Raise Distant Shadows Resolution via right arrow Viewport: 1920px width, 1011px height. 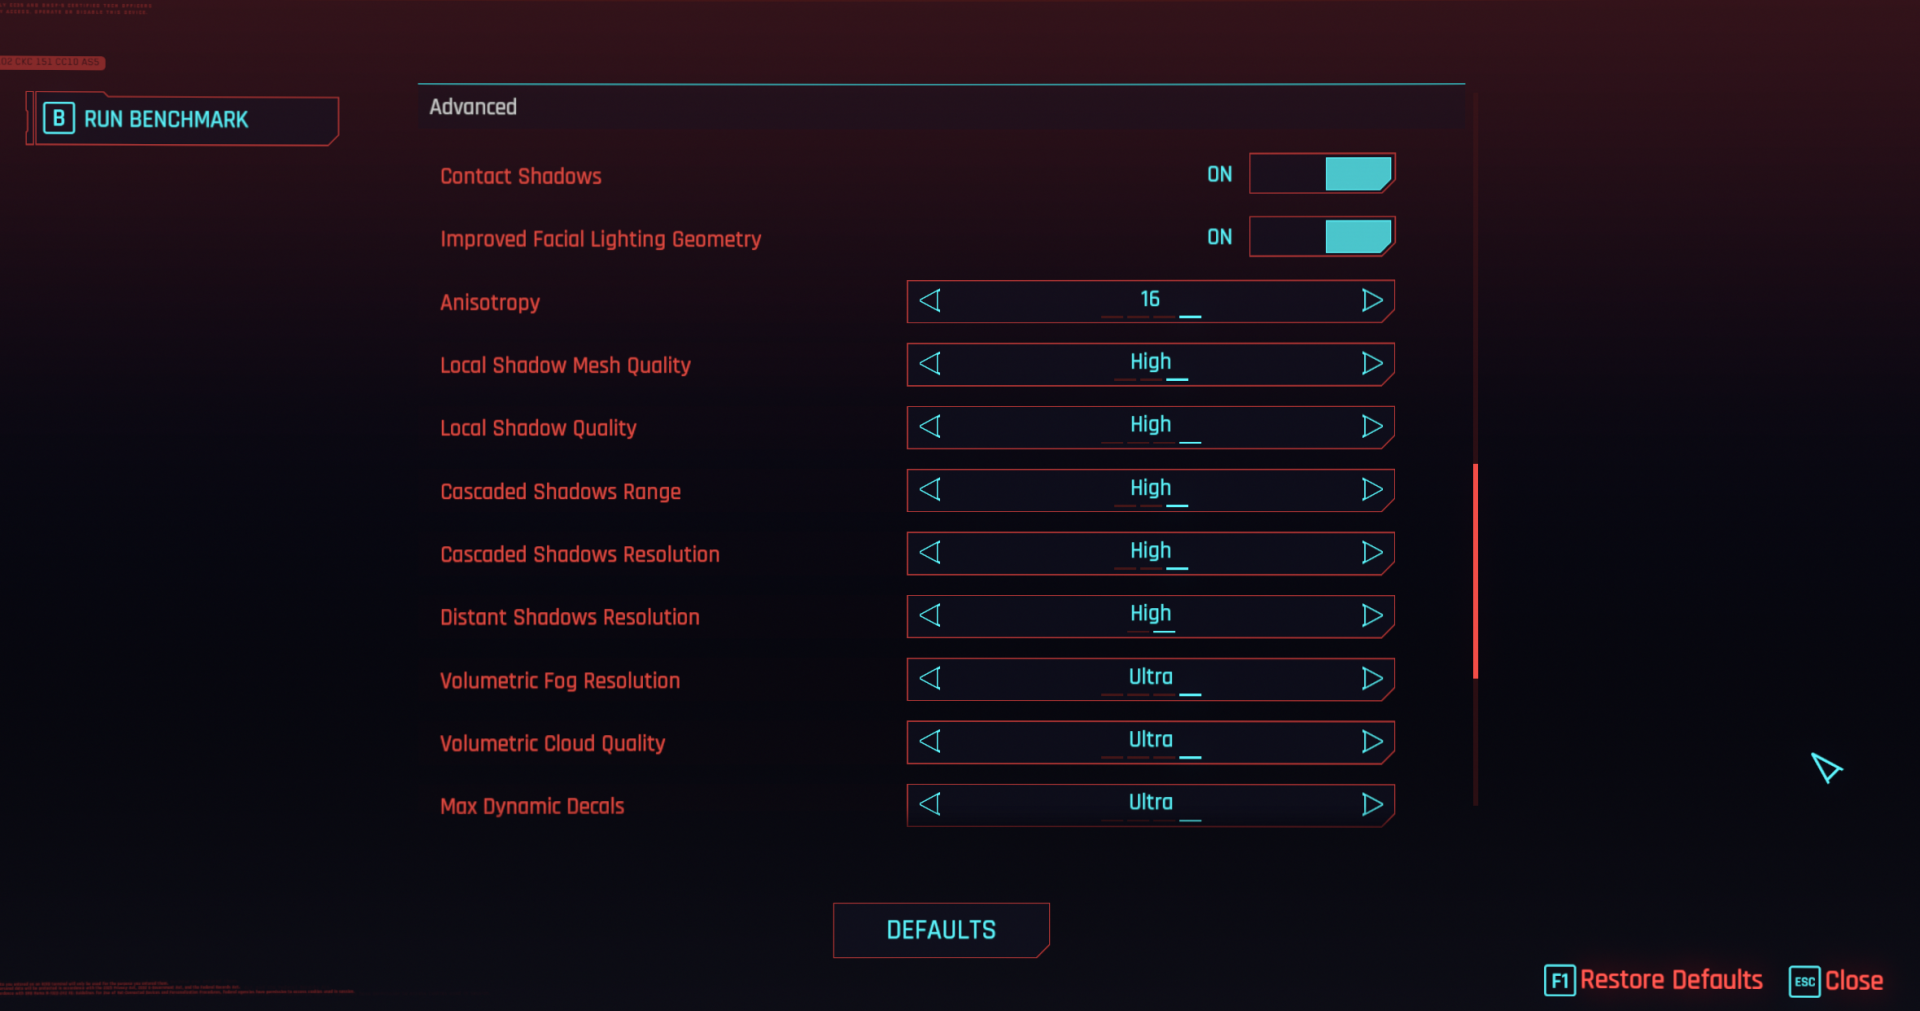pos(1372,616)
